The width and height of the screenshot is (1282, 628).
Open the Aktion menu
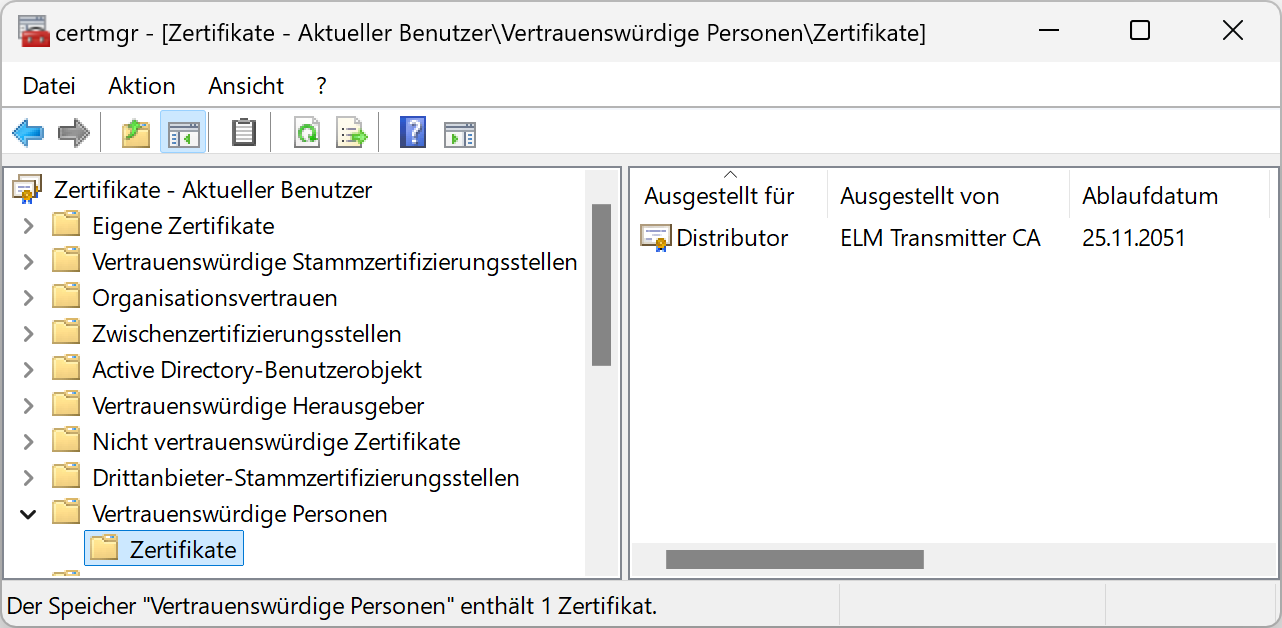142,86
